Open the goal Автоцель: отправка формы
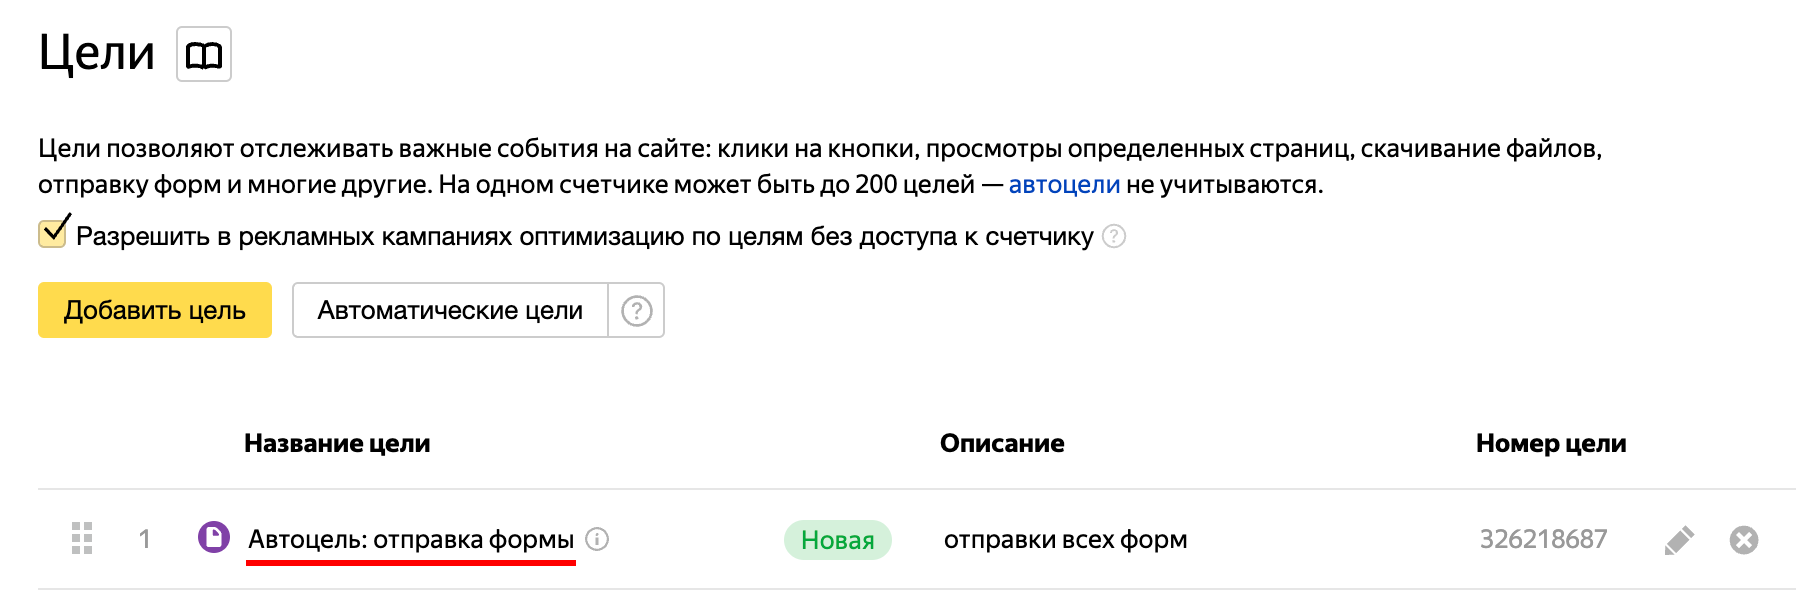The height and width of the screenshot is (604, 1812). (x=410, y=539)
